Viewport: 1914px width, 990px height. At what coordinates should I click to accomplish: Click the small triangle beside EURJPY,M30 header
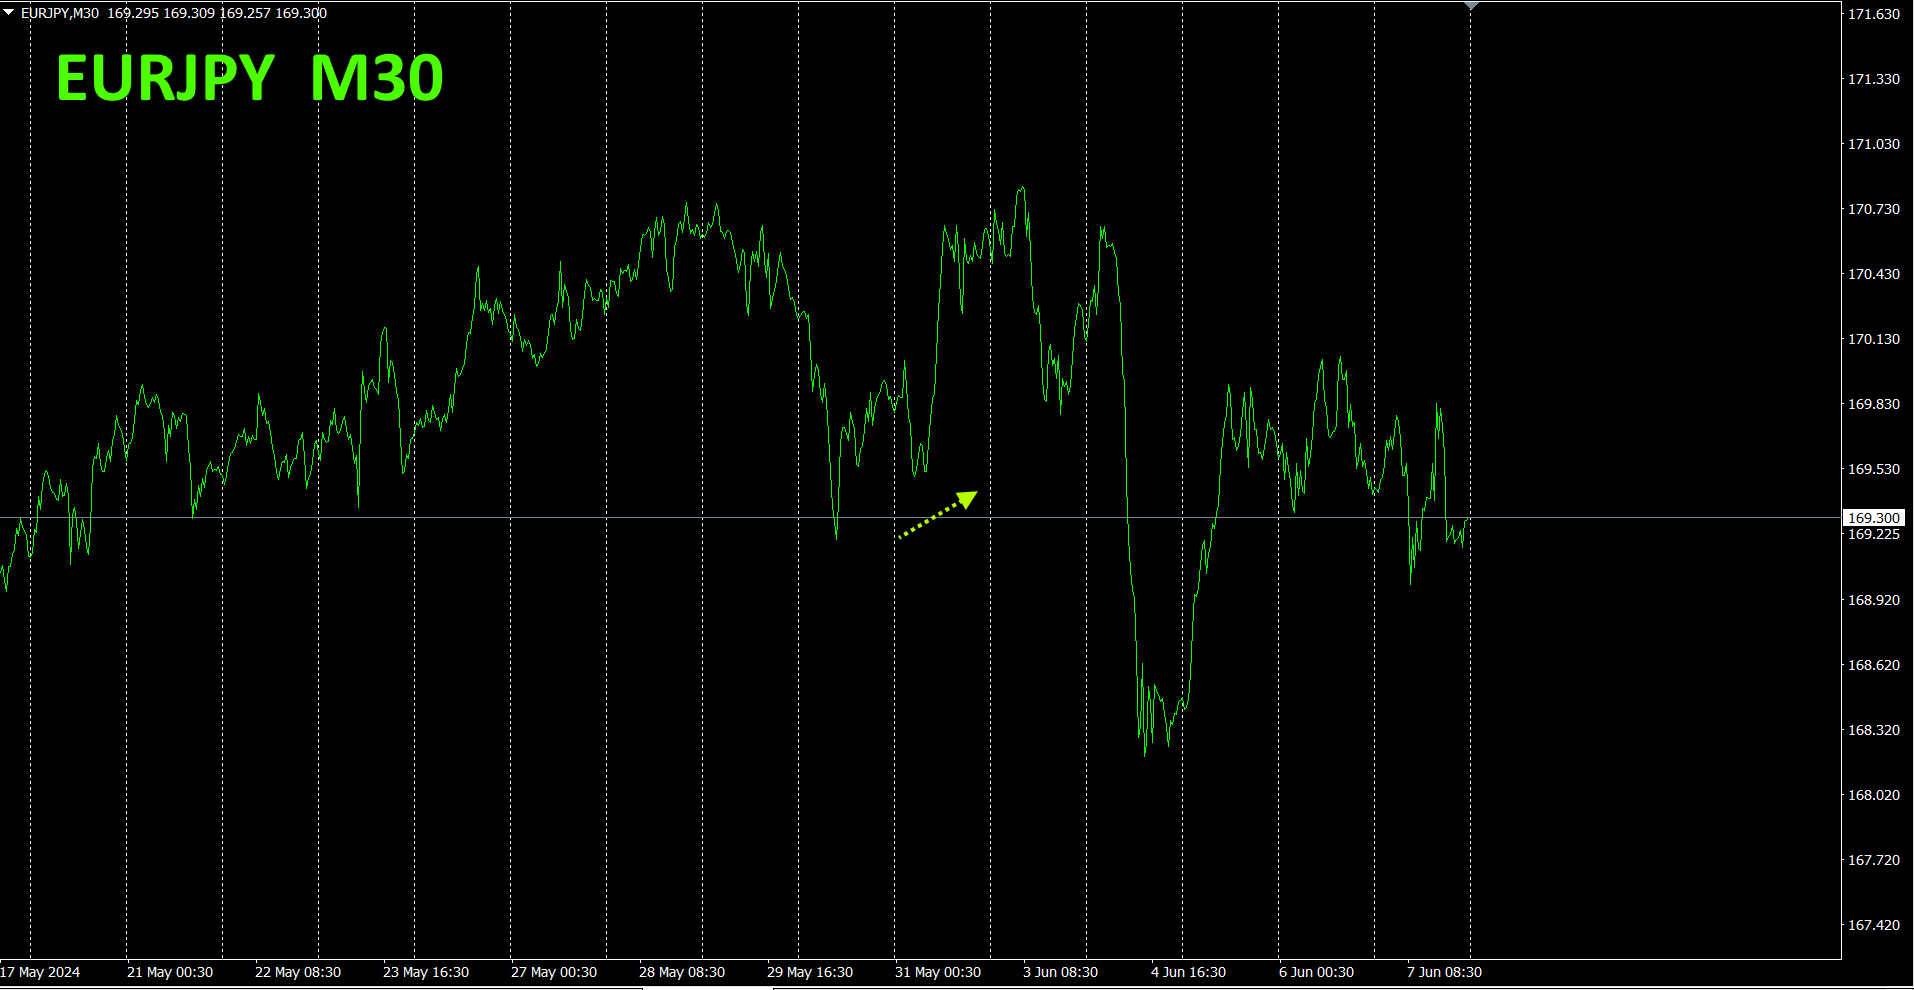[9, 13]
